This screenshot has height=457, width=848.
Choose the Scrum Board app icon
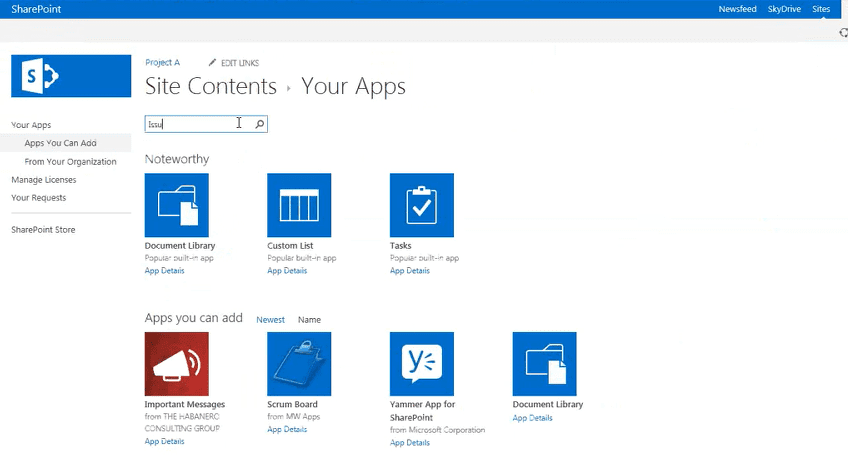(299, 364)
